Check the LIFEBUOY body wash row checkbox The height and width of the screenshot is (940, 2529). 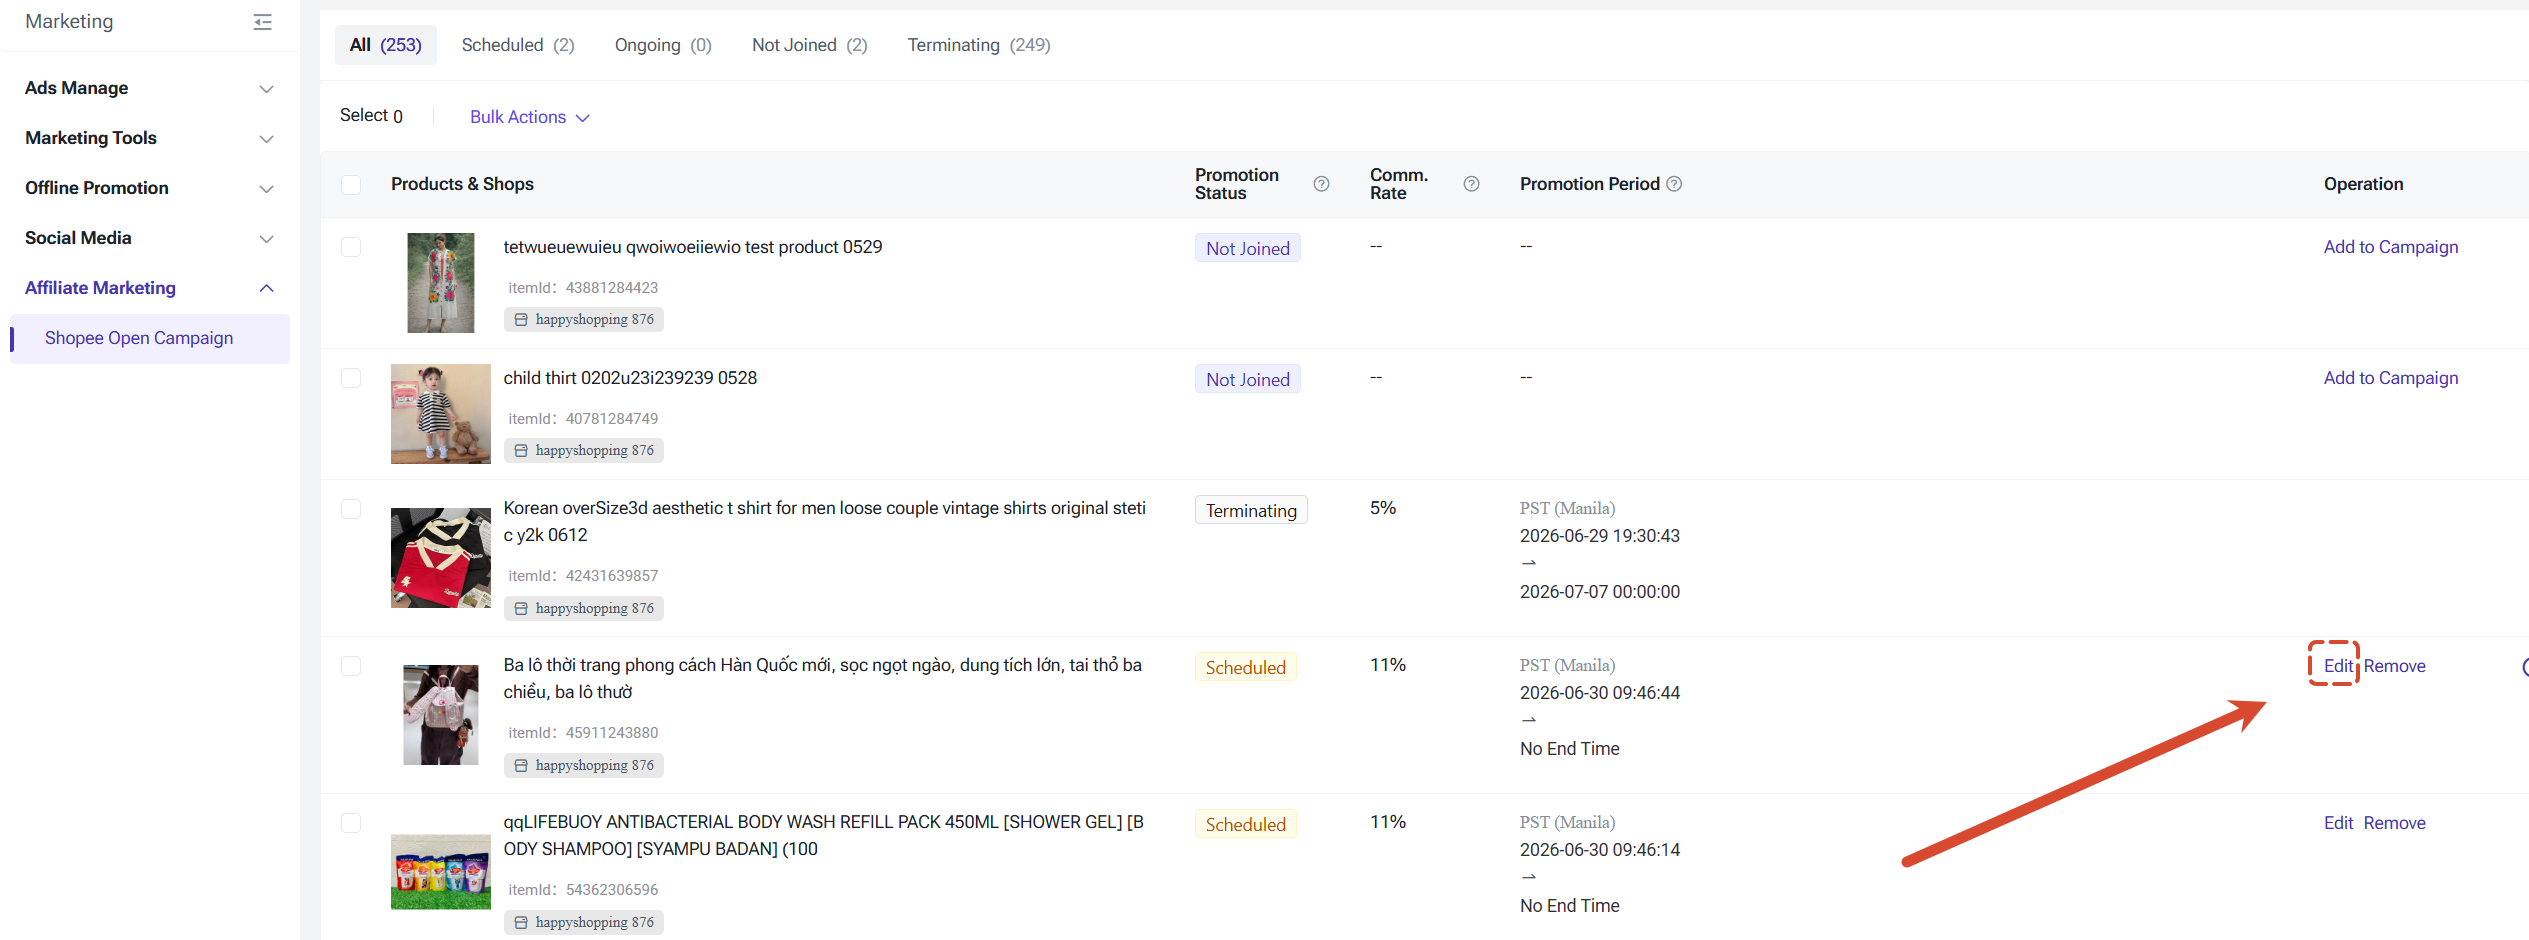coord(351,823)
